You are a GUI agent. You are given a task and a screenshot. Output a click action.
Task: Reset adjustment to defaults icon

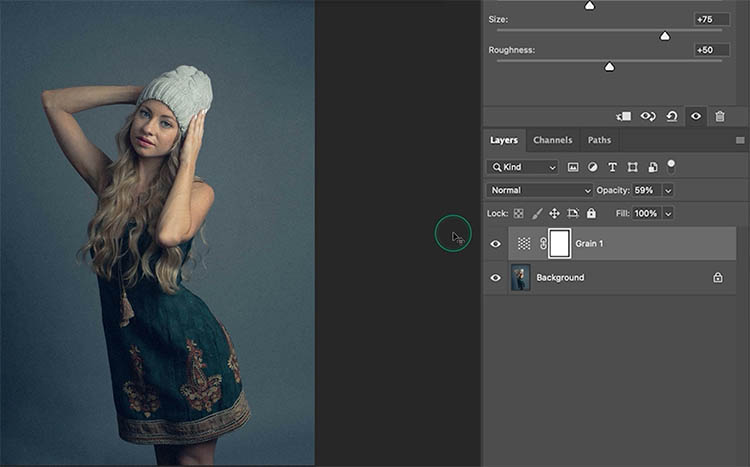pos(672,116)
